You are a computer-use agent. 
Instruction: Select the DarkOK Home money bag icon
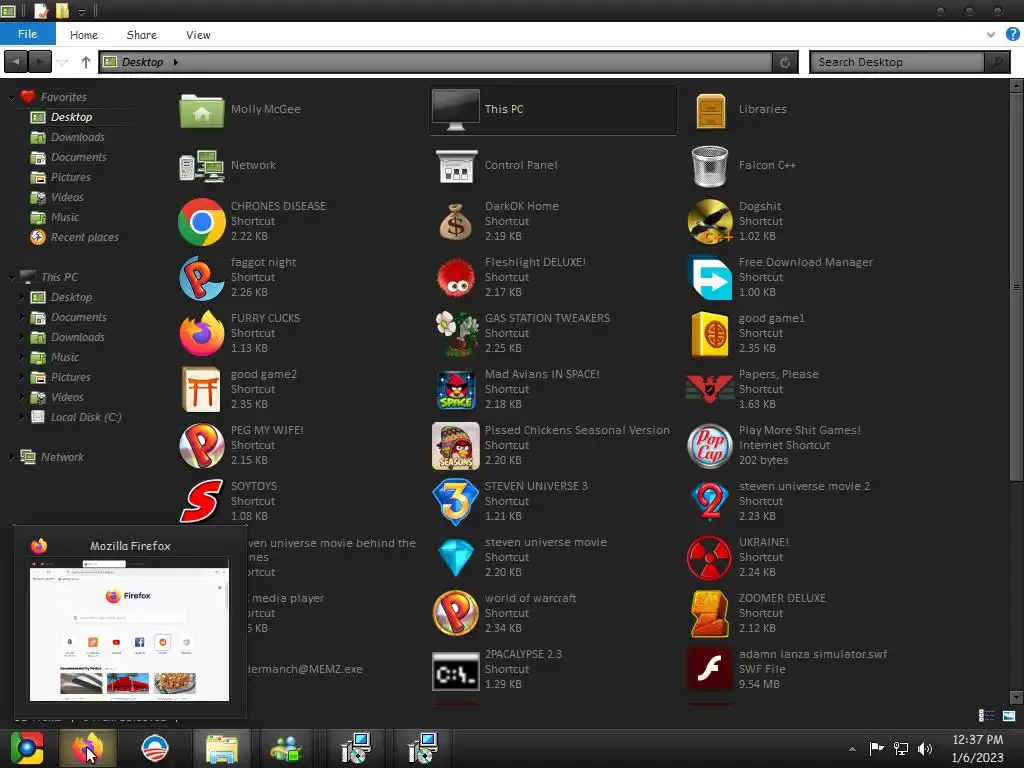[x=456, y=221]
